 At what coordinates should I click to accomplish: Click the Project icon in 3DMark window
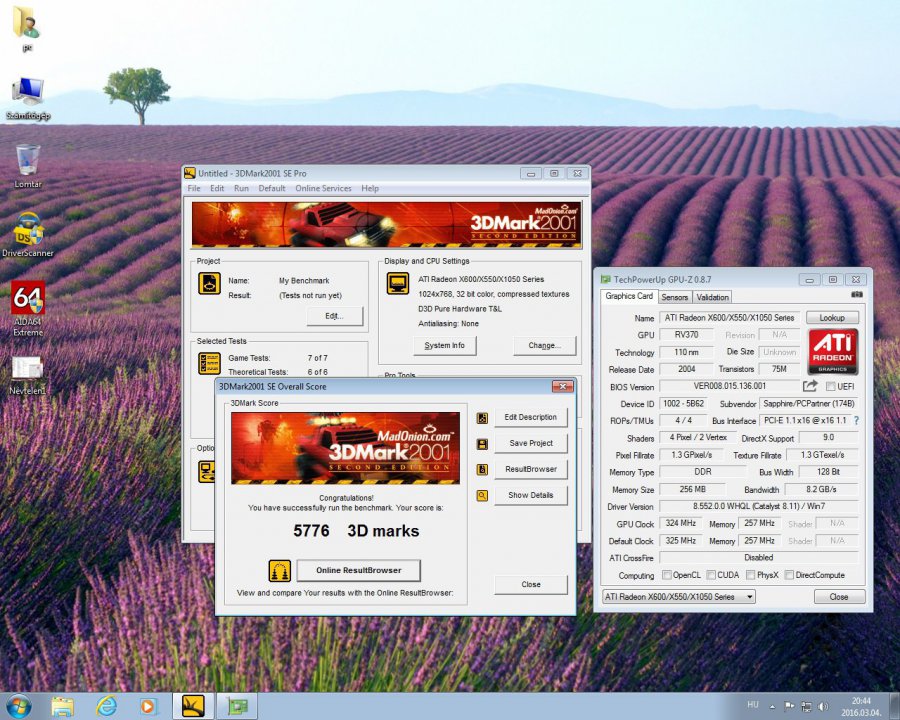click(209, 283)
